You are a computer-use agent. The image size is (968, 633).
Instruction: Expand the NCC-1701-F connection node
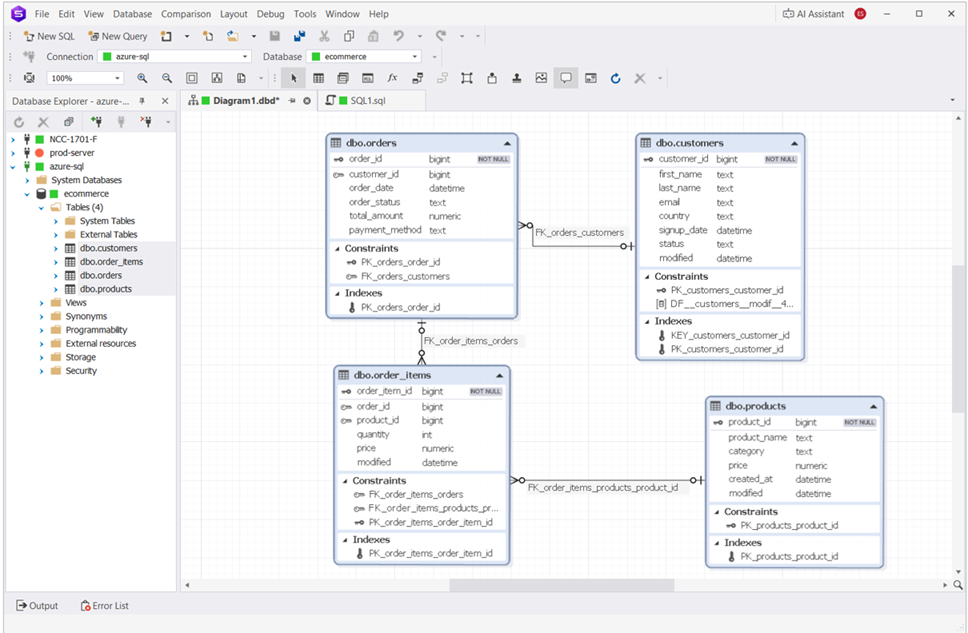pyautogui.click(x=13, y=140)
